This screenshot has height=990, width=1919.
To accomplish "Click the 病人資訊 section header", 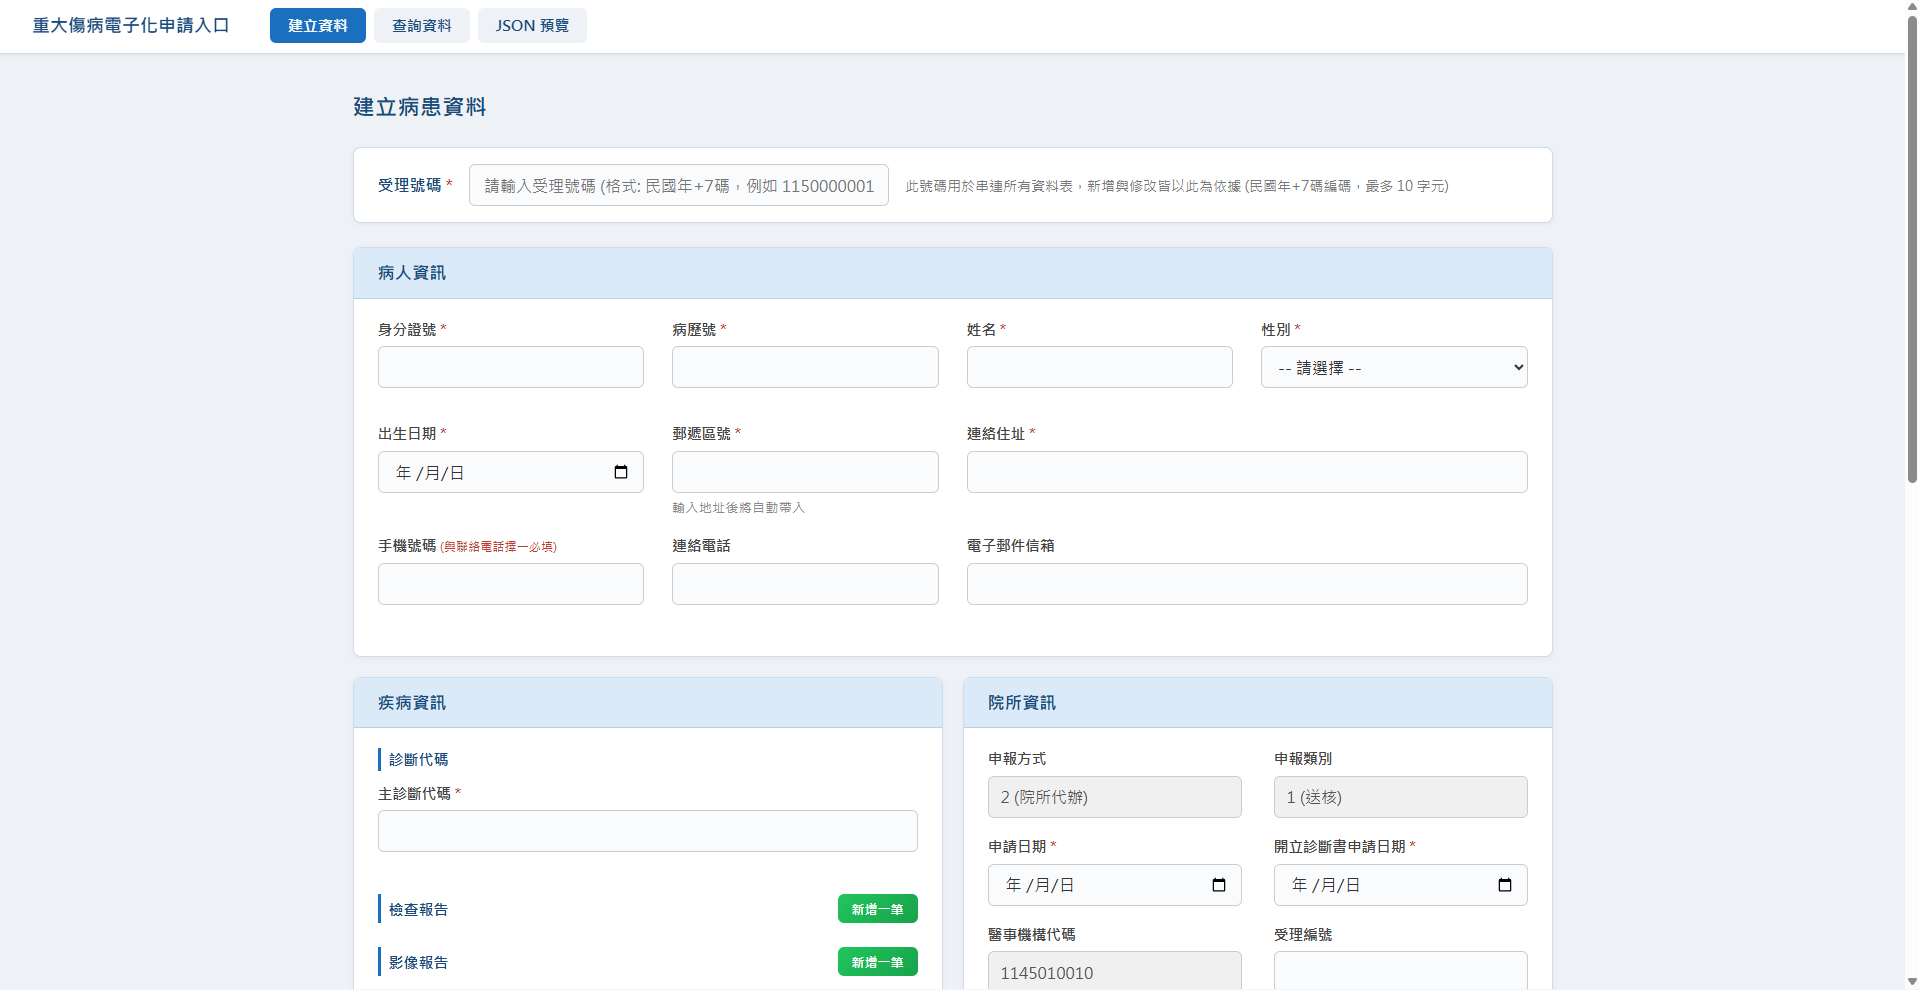I will 953,273.
